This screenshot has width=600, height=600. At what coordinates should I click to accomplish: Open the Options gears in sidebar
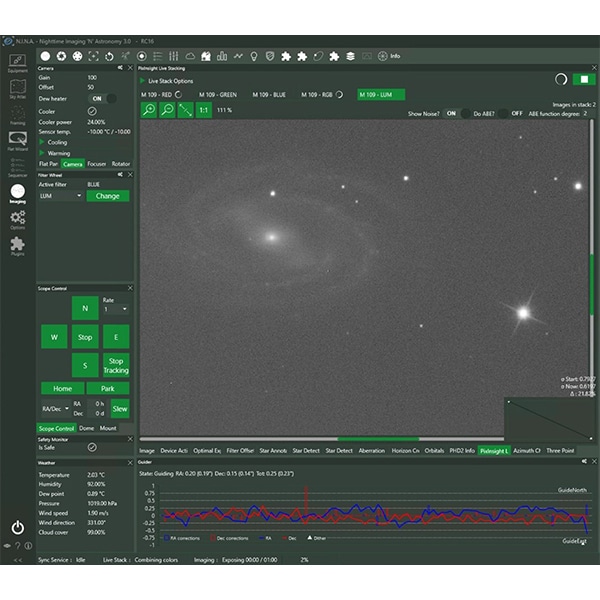(18, 220)
